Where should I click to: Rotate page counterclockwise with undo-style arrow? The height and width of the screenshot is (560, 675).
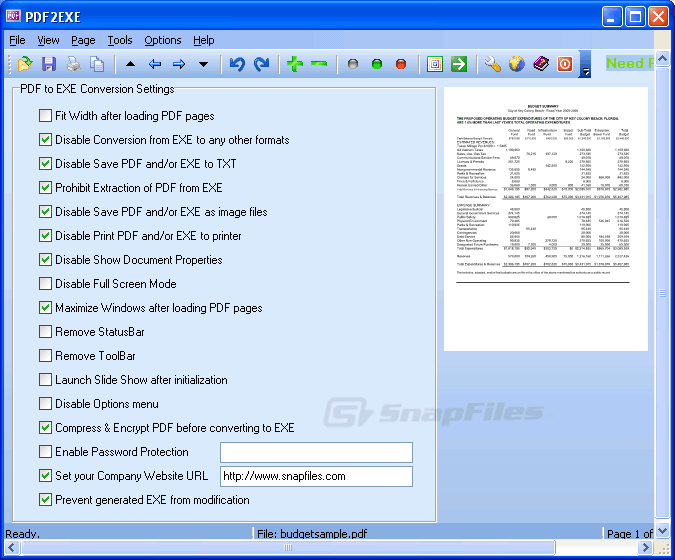point(237,64)
